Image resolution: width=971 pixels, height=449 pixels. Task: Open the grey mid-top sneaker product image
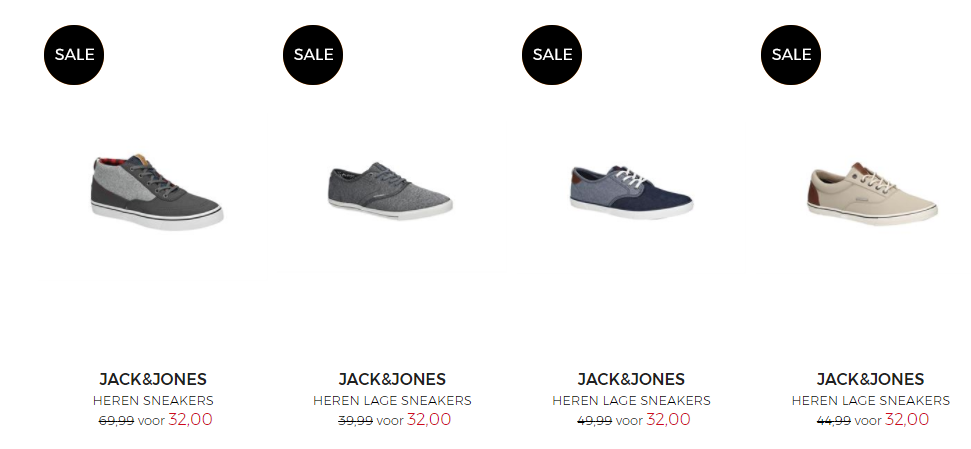(157, 192)
